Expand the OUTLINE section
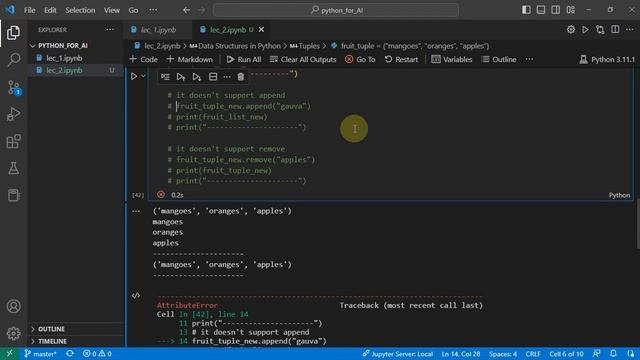 coord(51,329)
